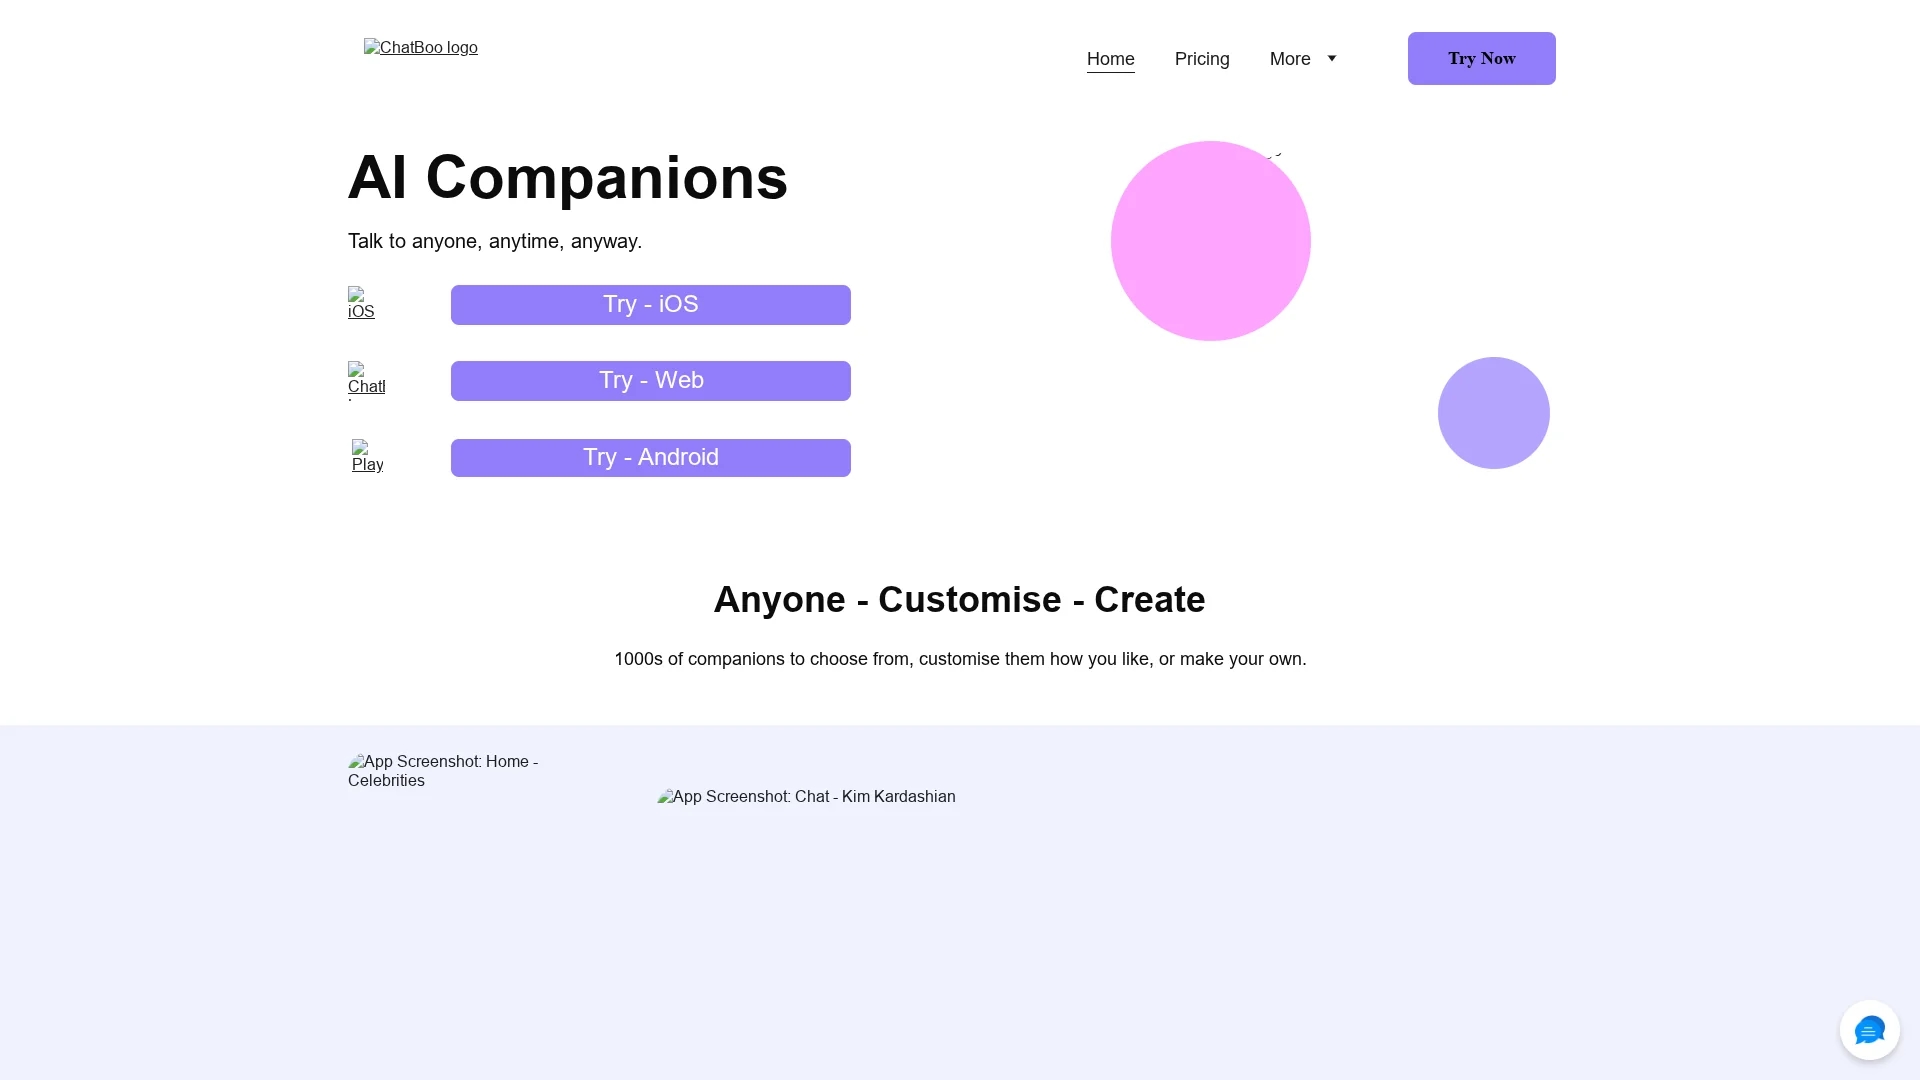Launch the Try - Web button
The image size is (1920, 1080).
pyautogui.click(x=650, y=381)
